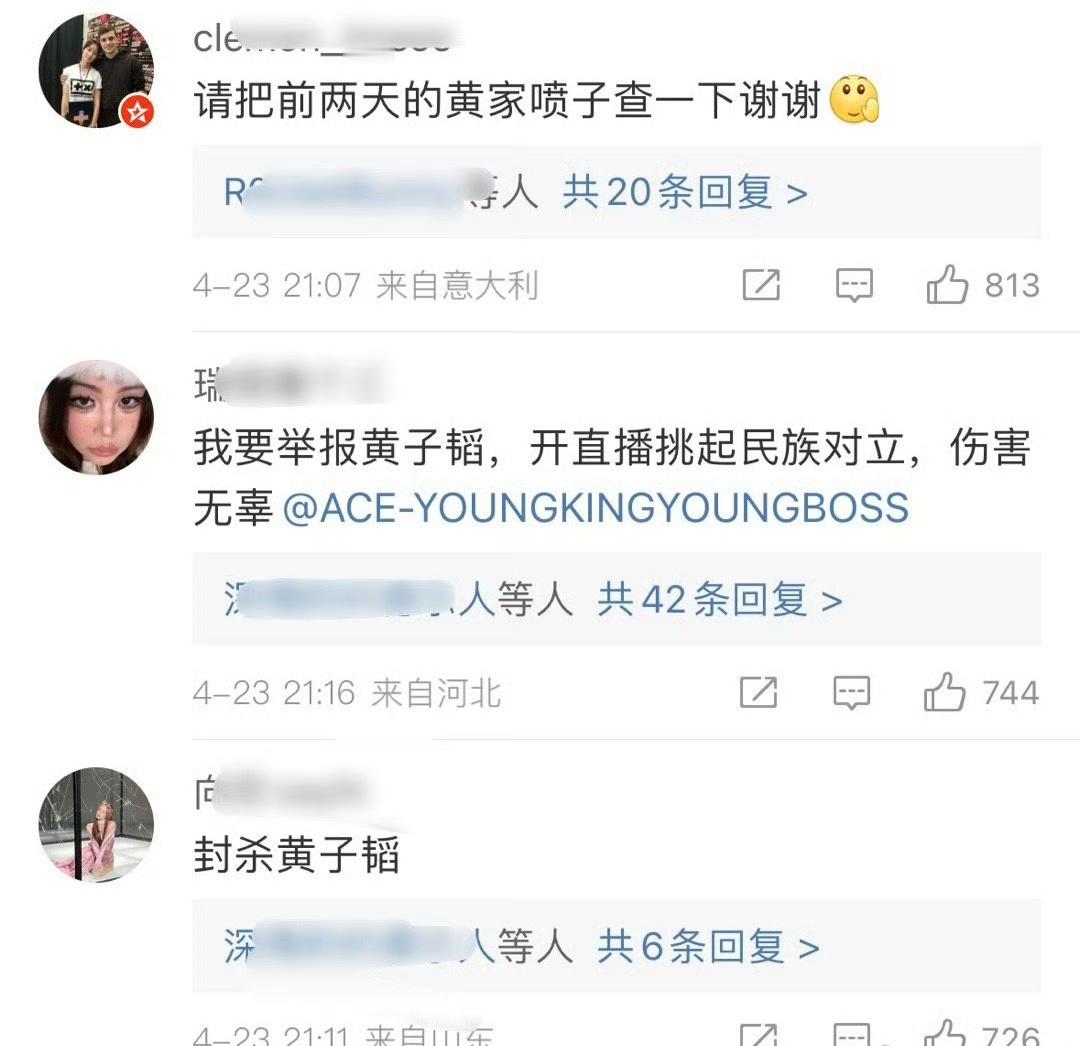Open the username starting with 'cle'
Viewport: 1080px width, 1046px height.
322,38
